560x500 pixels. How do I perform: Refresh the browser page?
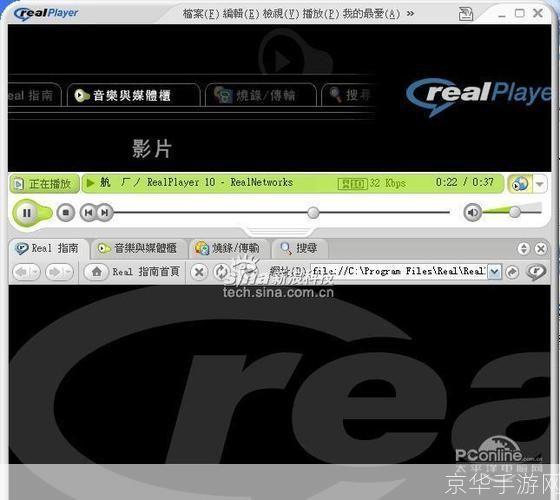click(222, 272)
